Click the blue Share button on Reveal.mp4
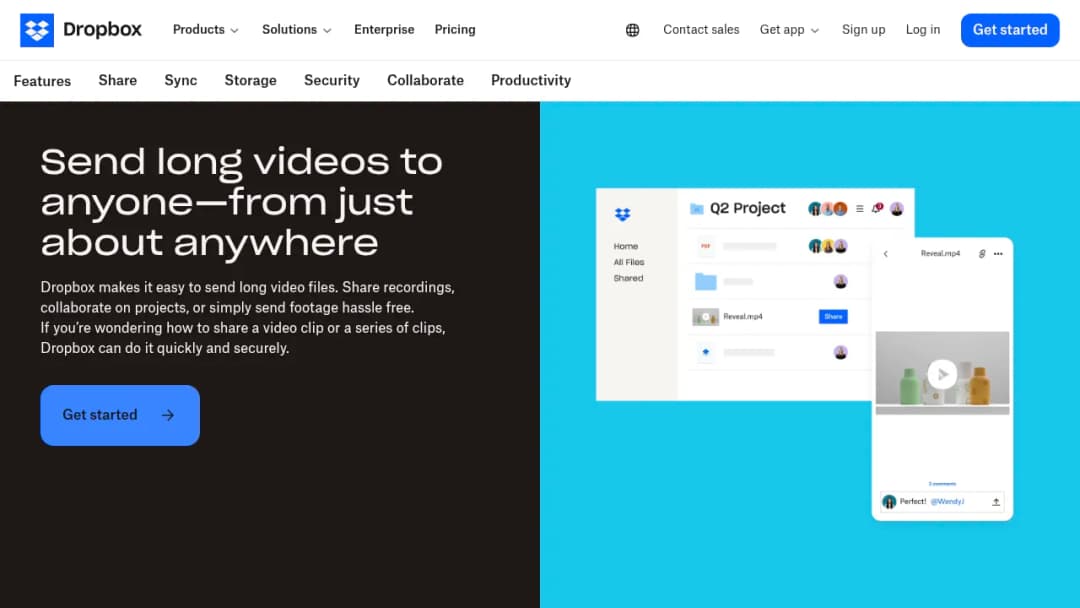Viewport: 1080px width, 608px height. [833, 317]
